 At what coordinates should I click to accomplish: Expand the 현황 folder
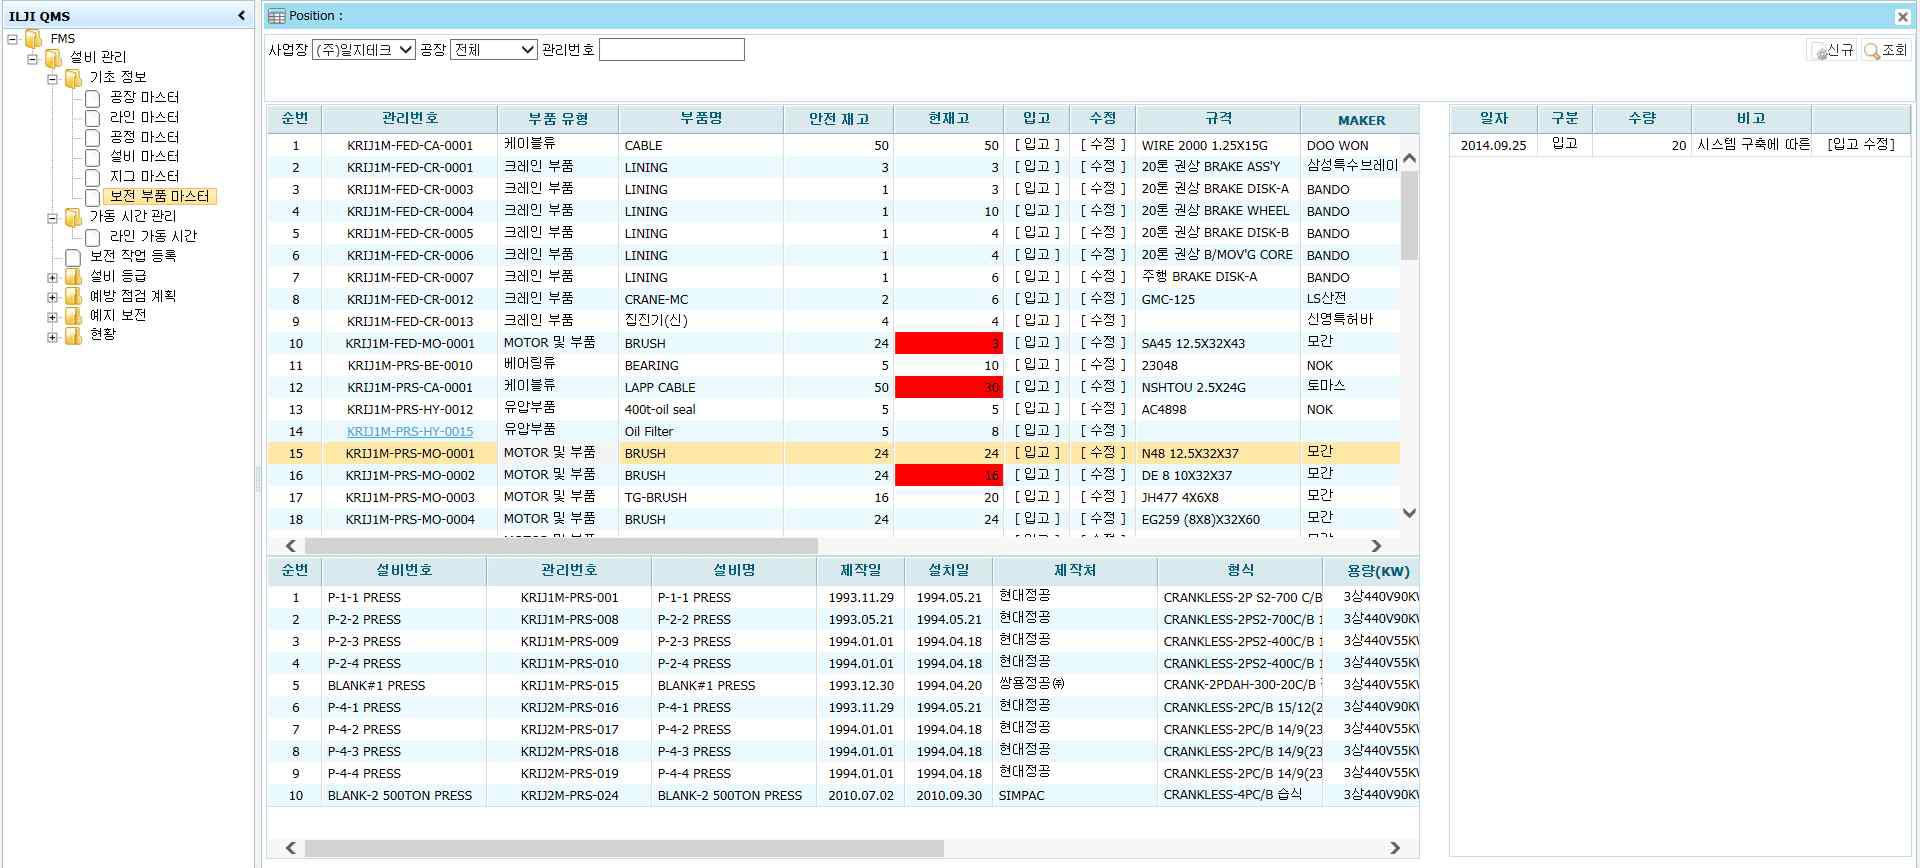pyautogui.click(x=52, y=336)
